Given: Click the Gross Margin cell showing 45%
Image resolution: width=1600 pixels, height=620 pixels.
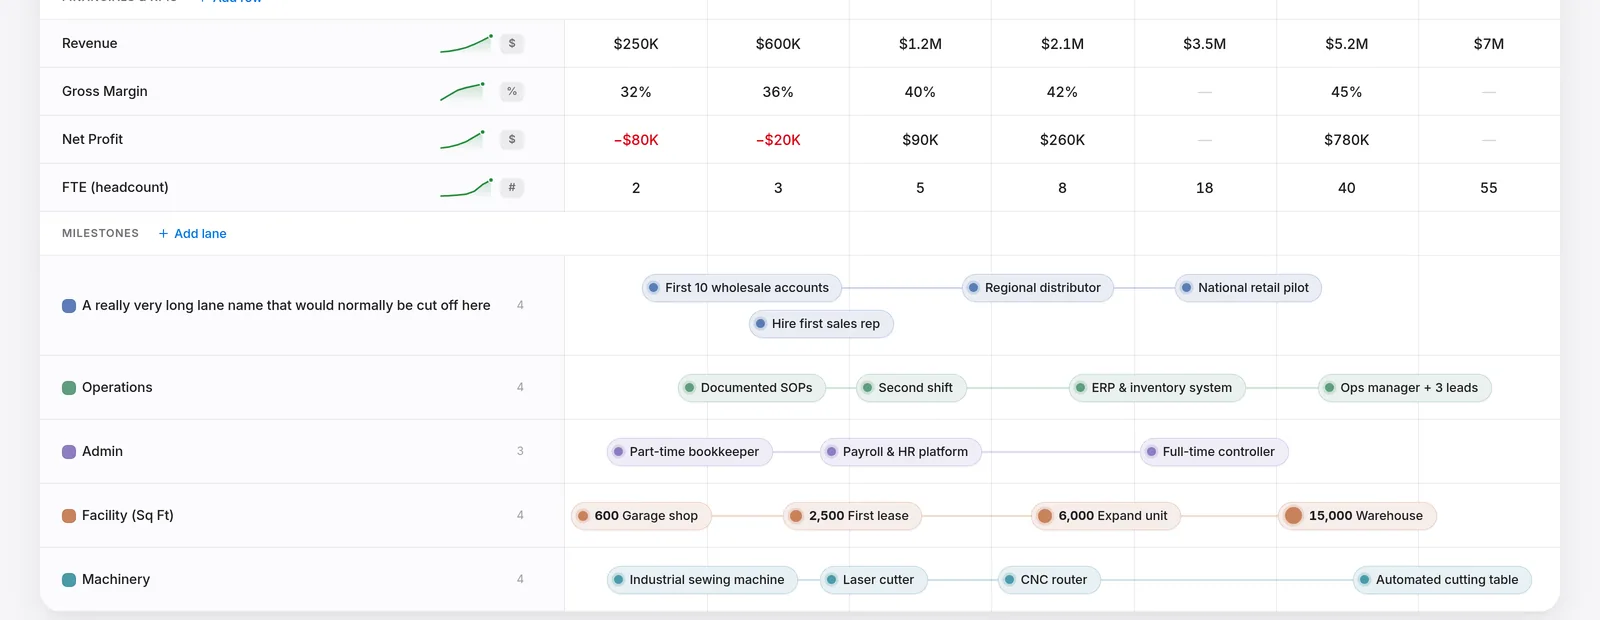Looking at the screenshot, I should 1347,92.
